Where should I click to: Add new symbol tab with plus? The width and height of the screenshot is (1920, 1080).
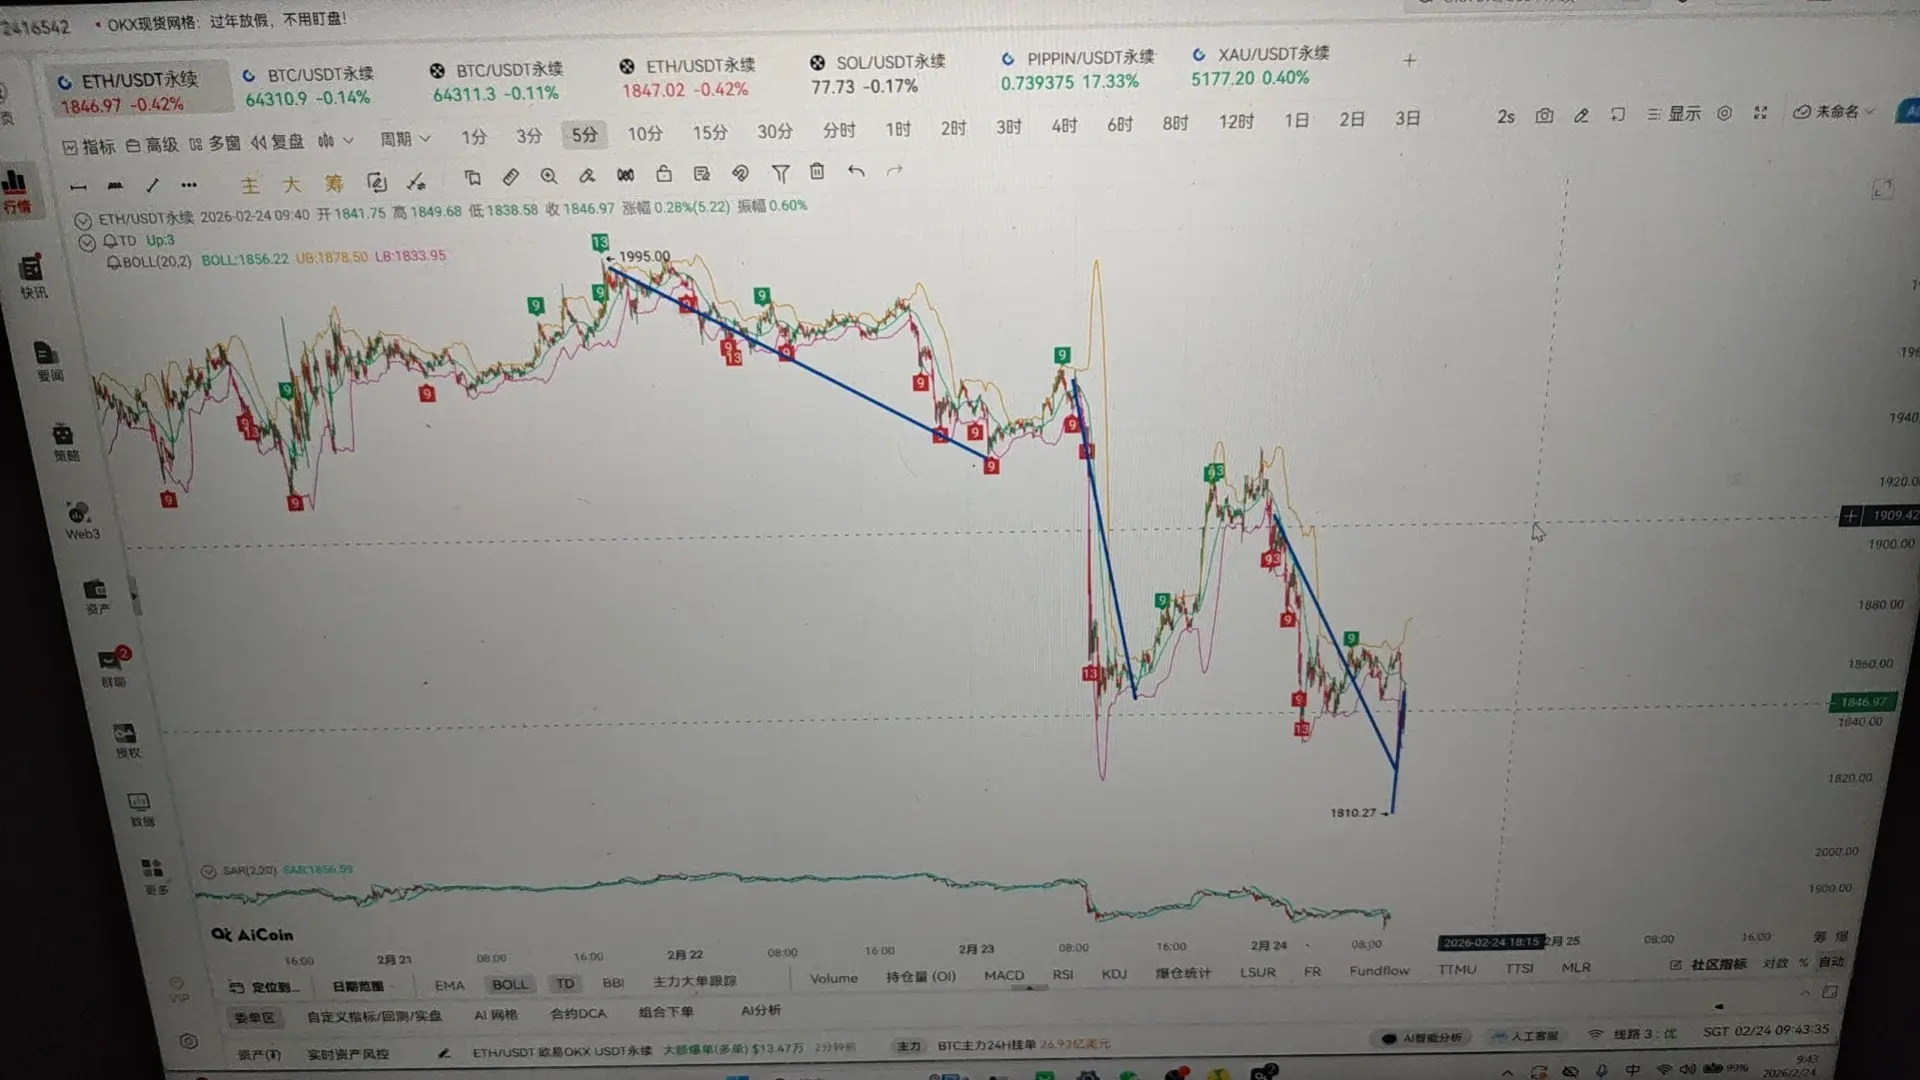[x=1409, y=61]
